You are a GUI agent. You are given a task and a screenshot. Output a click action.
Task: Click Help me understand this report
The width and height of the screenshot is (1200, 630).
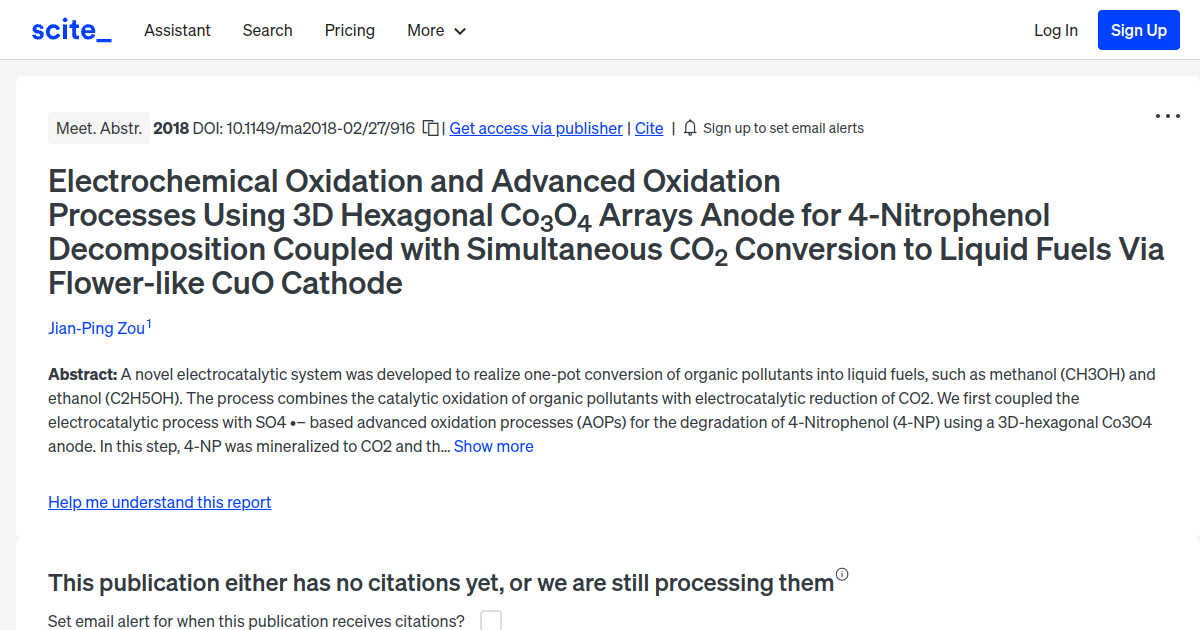click(159, 502)
